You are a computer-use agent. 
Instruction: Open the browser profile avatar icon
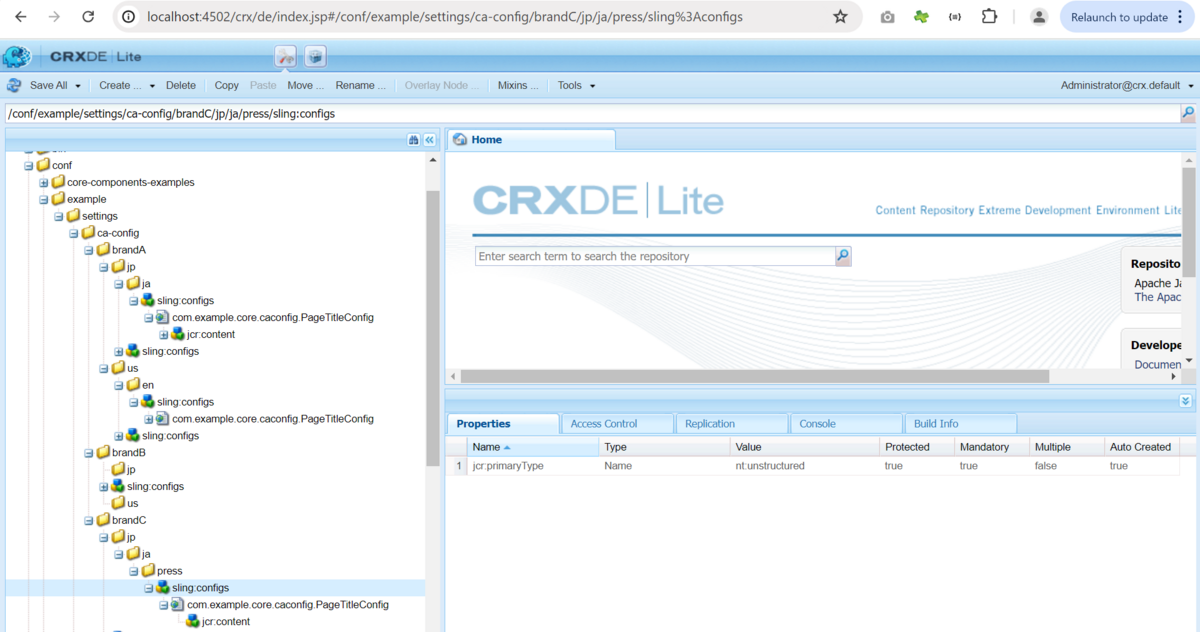pos(1039,17)
